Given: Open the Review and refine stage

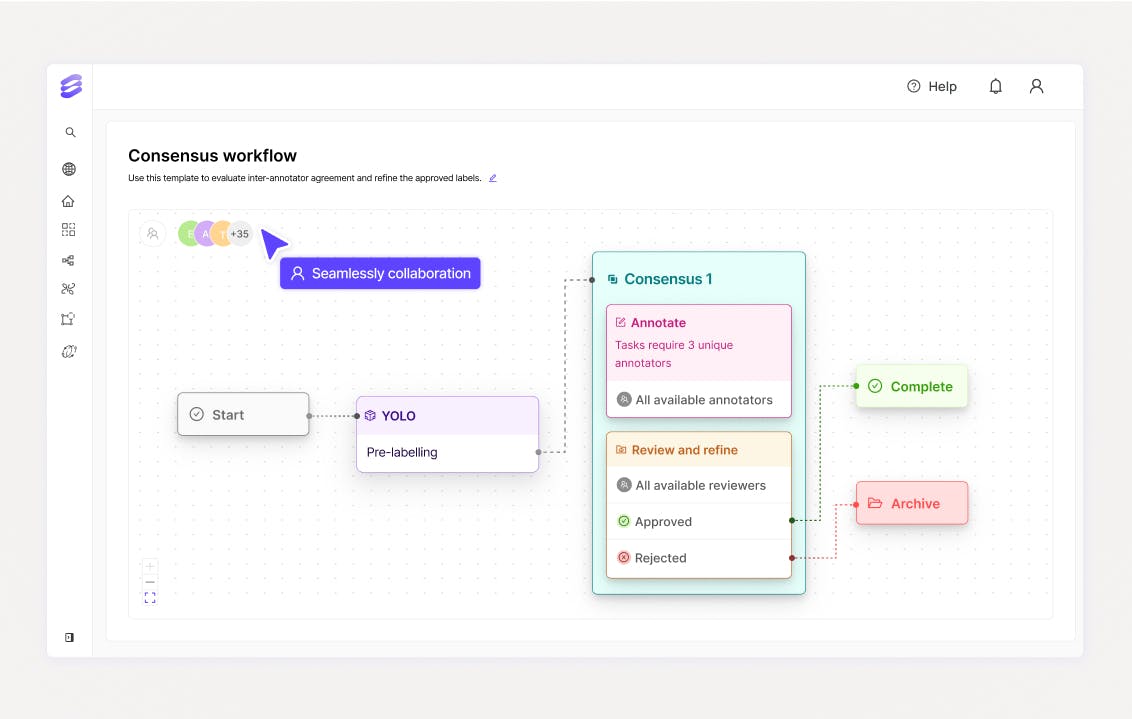Looking at the screenshot, I should click(684, 449).
